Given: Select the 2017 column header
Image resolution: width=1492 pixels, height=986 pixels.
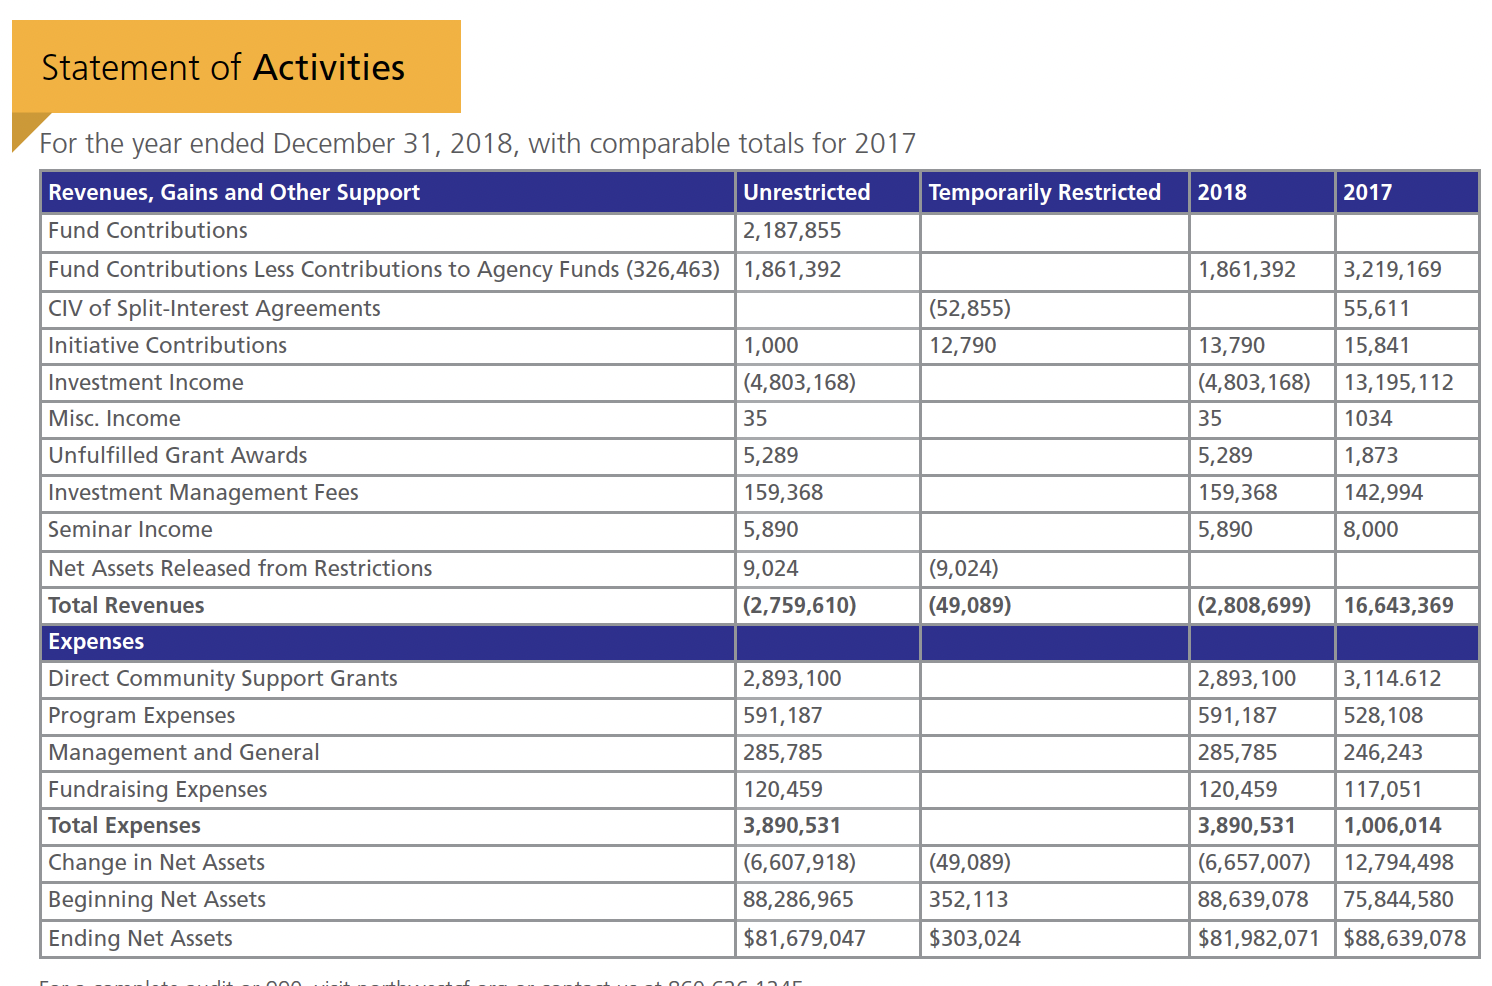Looking at the screenshot, I should [1367, 192].
